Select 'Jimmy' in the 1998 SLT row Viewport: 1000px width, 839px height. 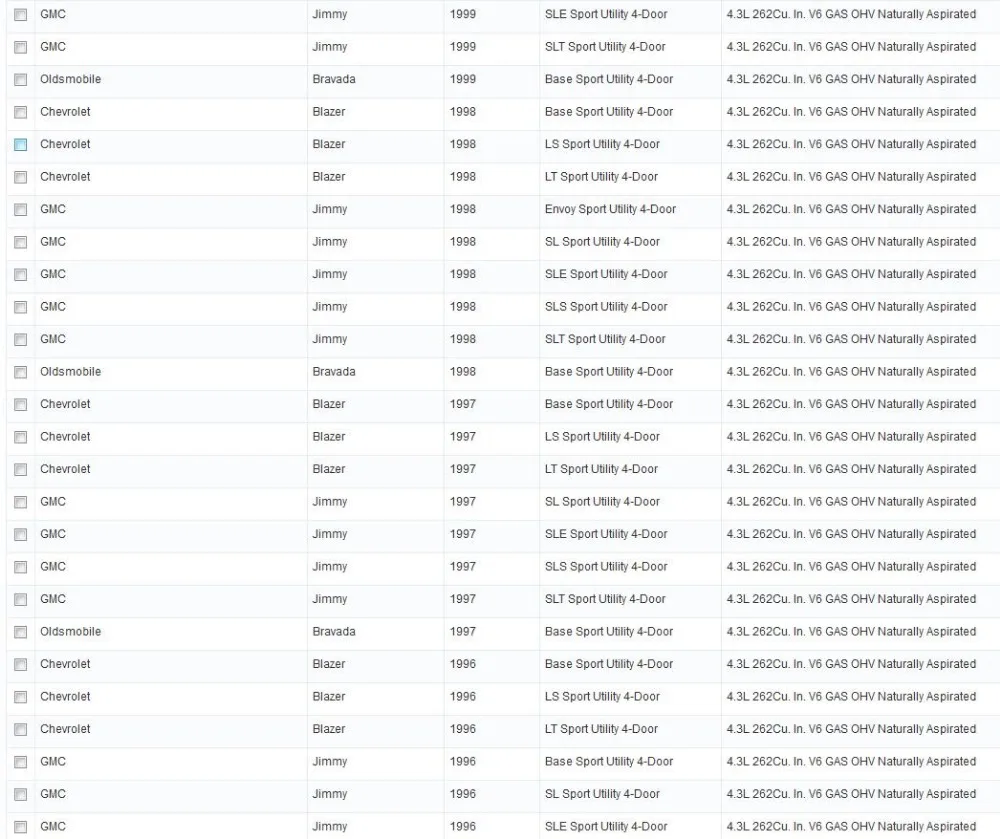(x=330, y=339)
